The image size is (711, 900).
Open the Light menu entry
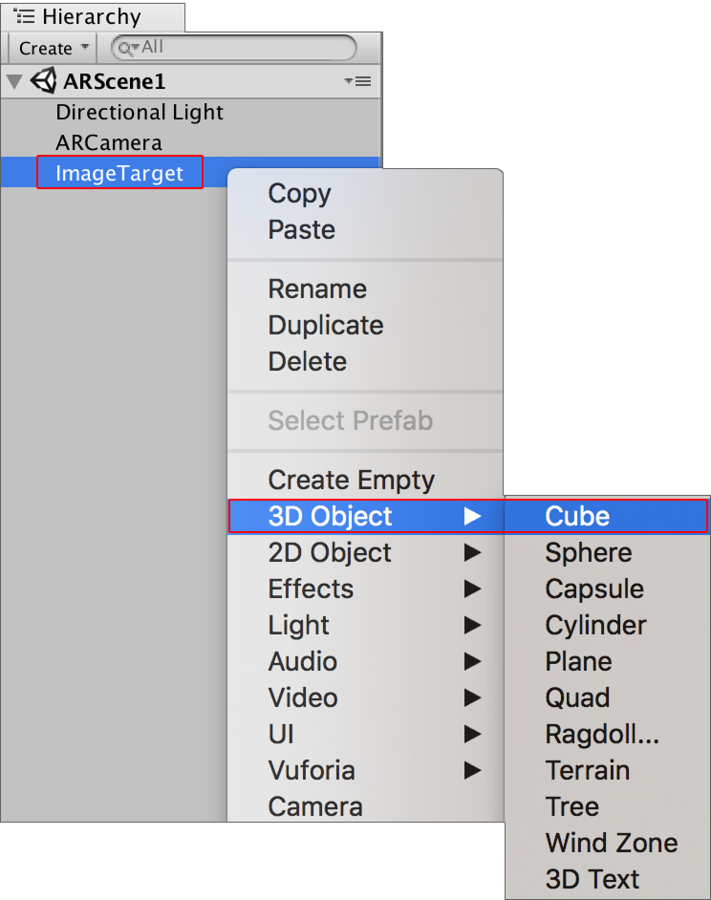coord(366,625)
